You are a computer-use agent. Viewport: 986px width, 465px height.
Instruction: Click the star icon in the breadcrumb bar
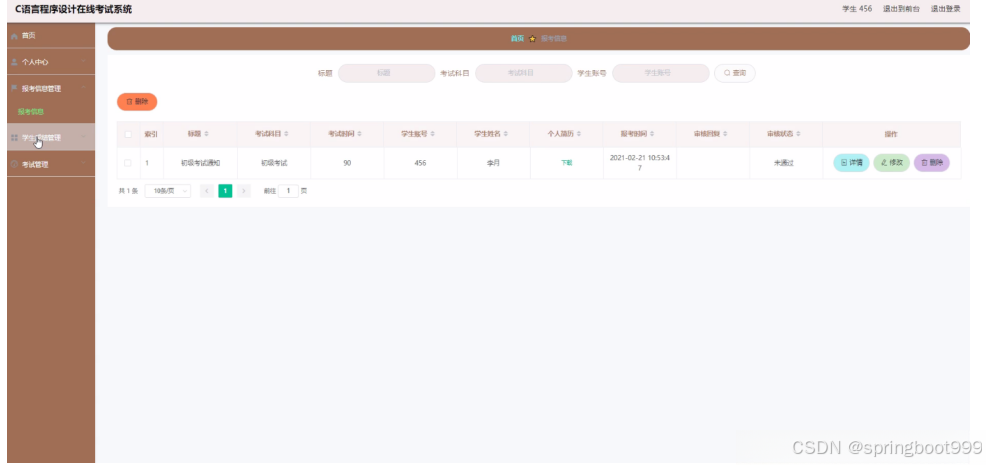532,39
